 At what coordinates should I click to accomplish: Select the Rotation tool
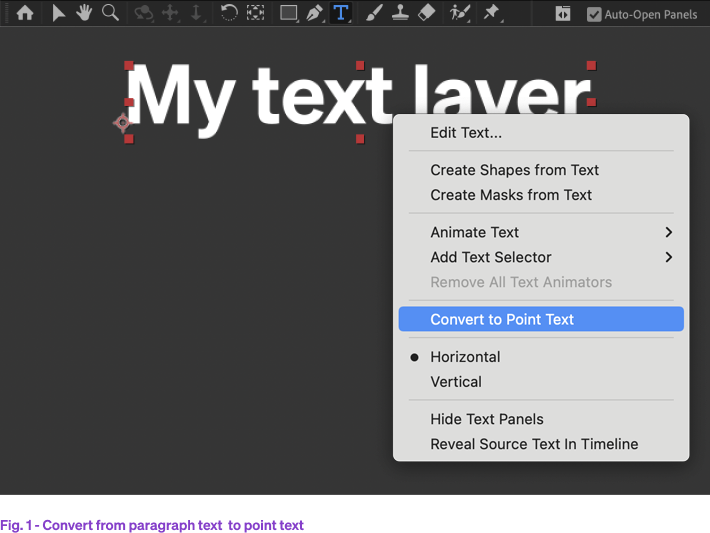229,13
